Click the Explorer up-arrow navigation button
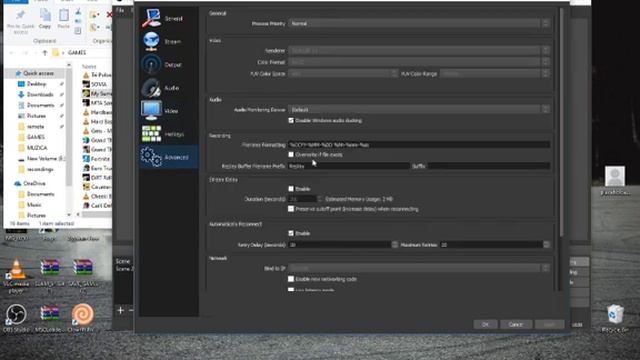Screen dimensions: 640x360 coord(45,53)
